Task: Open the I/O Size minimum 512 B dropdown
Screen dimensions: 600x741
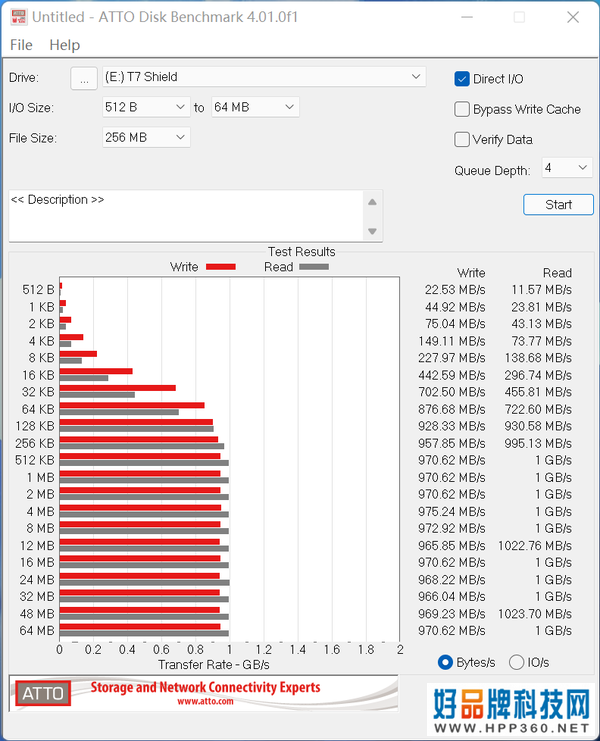Action: pos(146,107)
